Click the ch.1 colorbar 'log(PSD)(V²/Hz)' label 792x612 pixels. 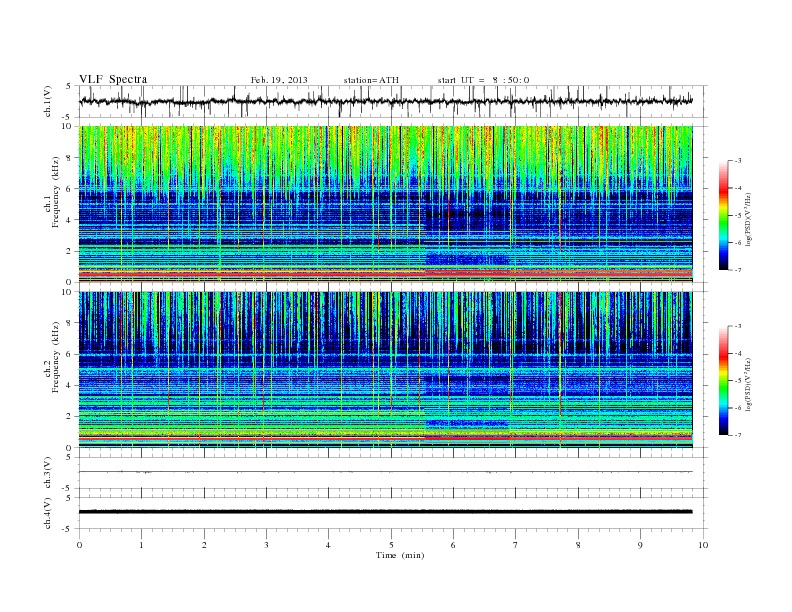point(748,218)
